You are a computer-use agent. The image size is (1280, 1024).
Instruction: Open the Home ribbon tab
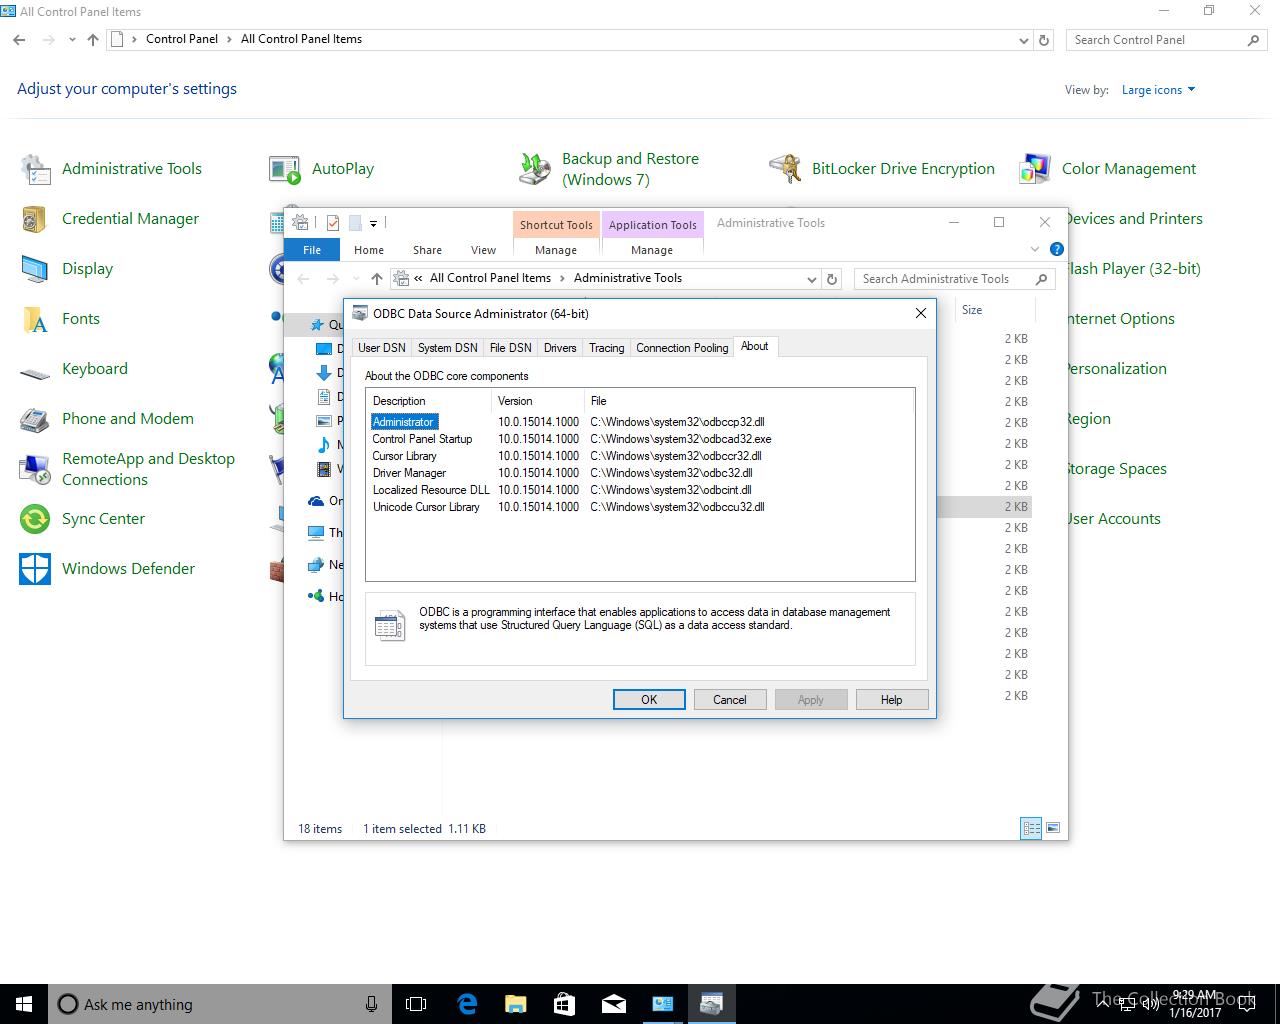(369, 250)
